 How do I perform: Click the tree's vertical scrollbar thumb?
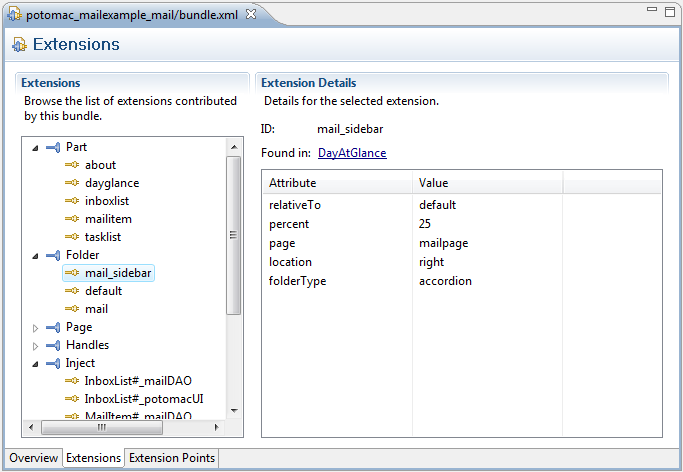(234, 235)
